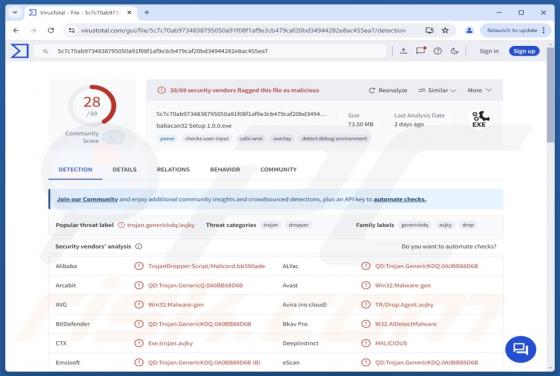
Task: Expand the Similar dropdown
Action: click(437, 90)
